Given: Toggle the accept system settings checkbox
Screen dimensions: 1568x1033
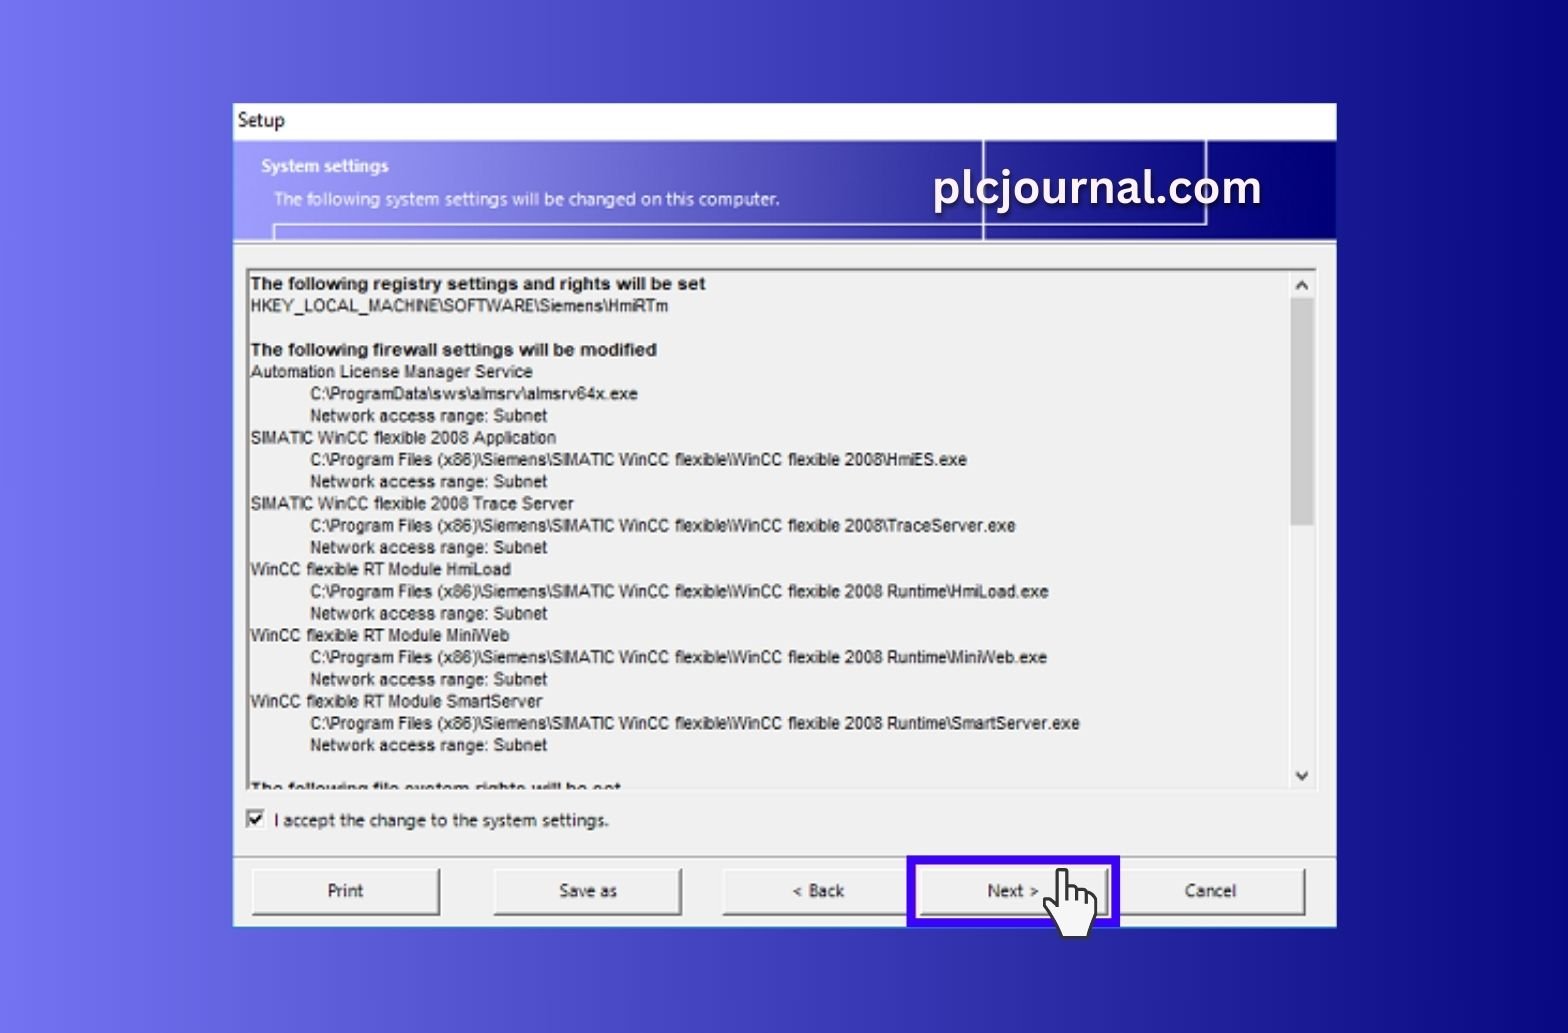Looking at the screenshot, I should [256, 819].
